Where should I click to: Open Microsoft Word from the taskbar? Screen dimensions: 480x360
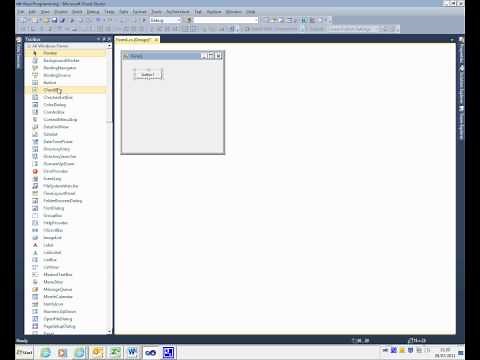133,352
